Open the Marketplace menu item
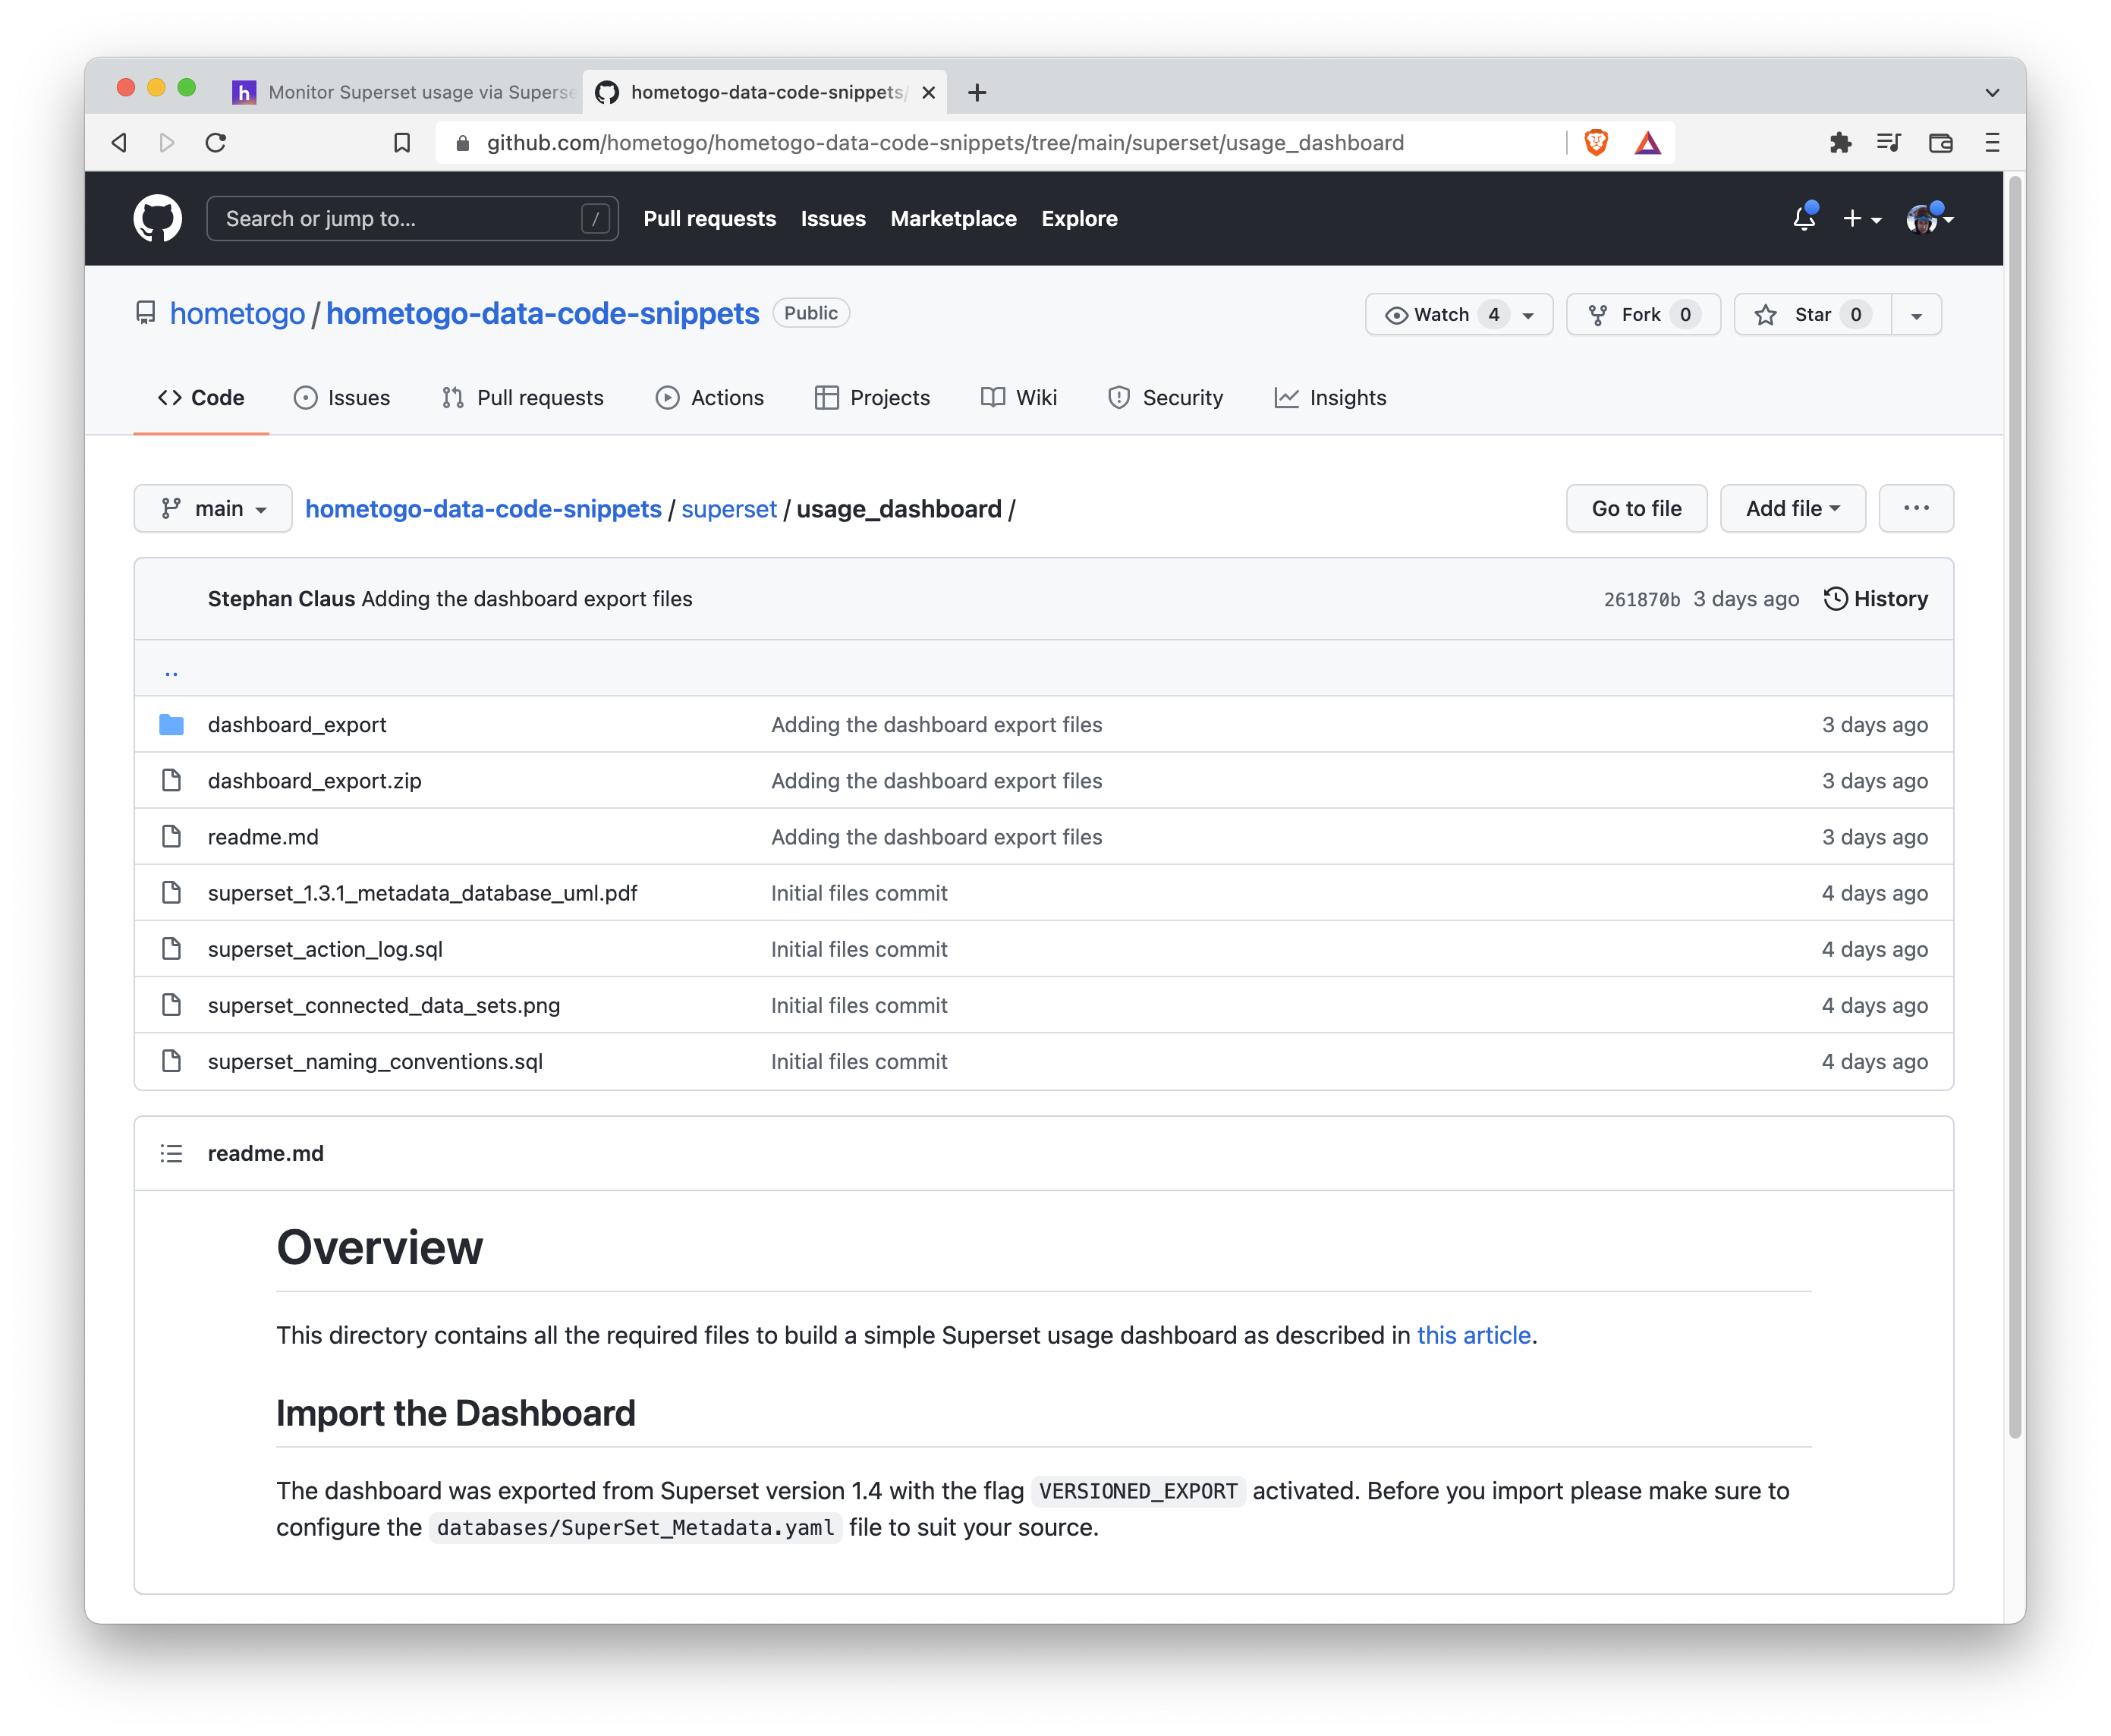 click(x=953, y=218)
